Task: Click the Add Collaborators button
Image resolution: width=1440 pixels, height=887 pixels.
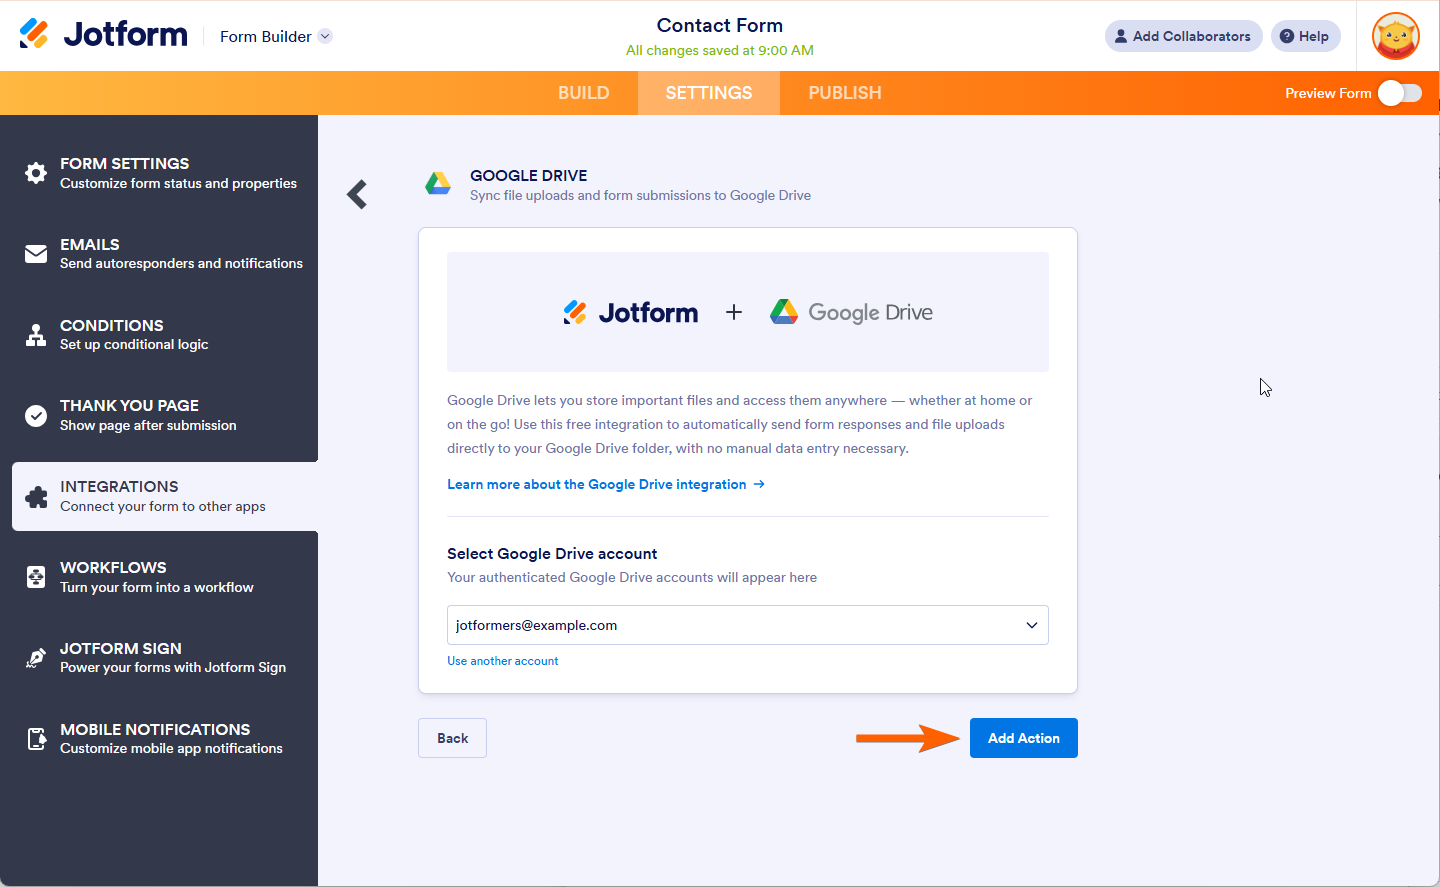Action: pyautogui.click(x=1183, y=36)
